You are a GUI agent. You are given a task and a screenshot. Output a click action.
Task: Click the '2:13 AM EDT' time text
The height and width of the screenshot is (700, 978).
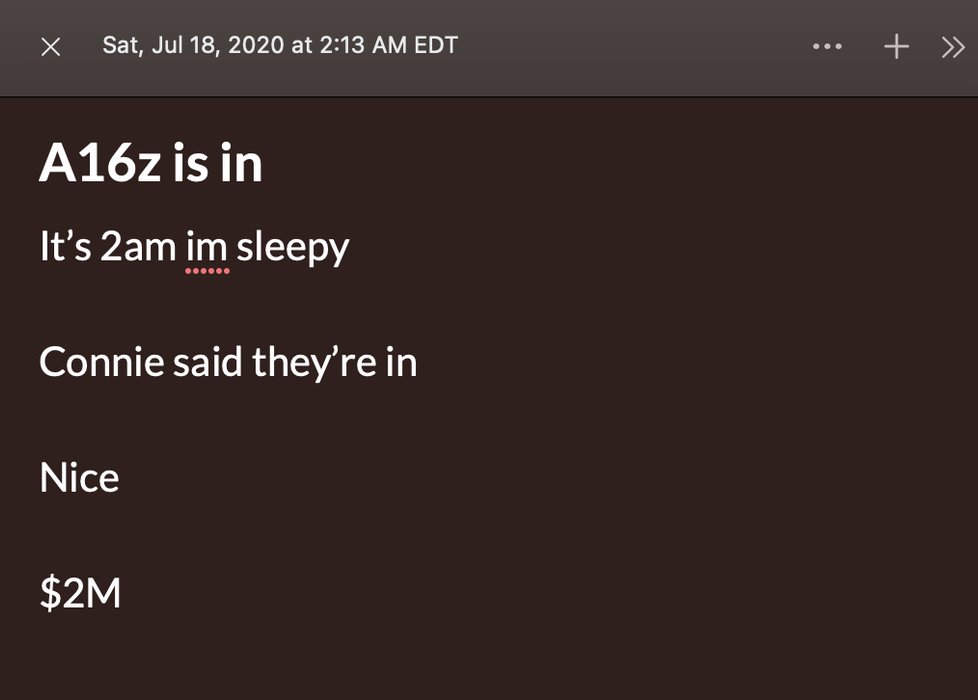point(389,45)
